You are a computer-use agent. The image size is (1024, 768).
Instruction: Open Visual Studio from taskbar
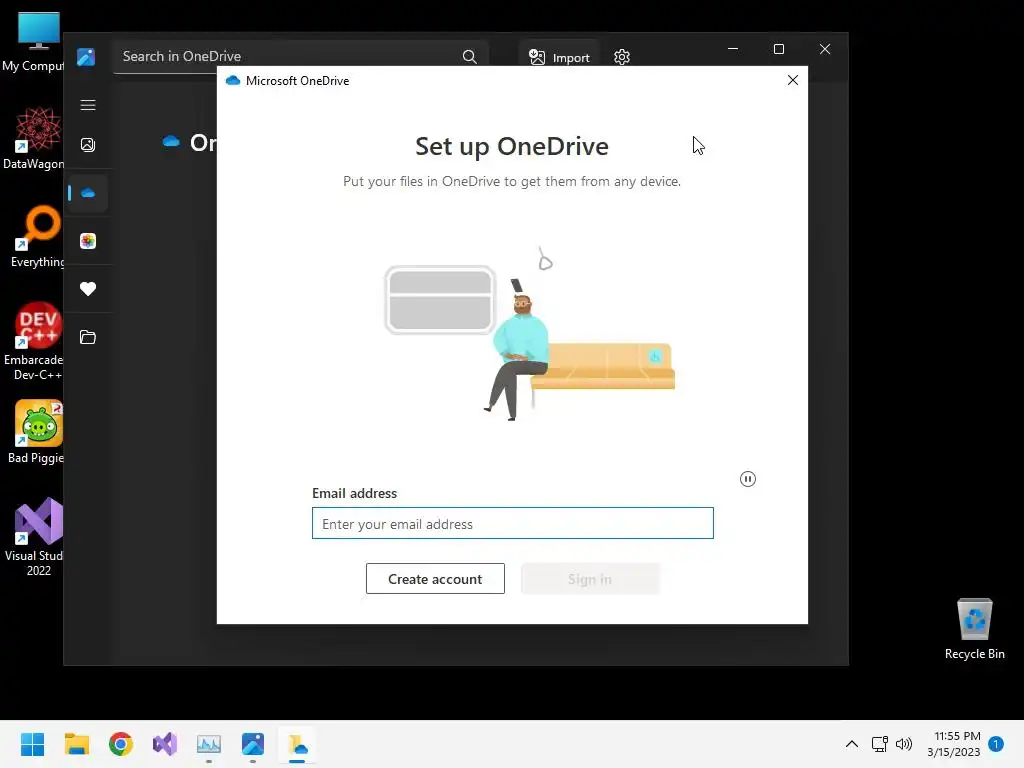165,744
